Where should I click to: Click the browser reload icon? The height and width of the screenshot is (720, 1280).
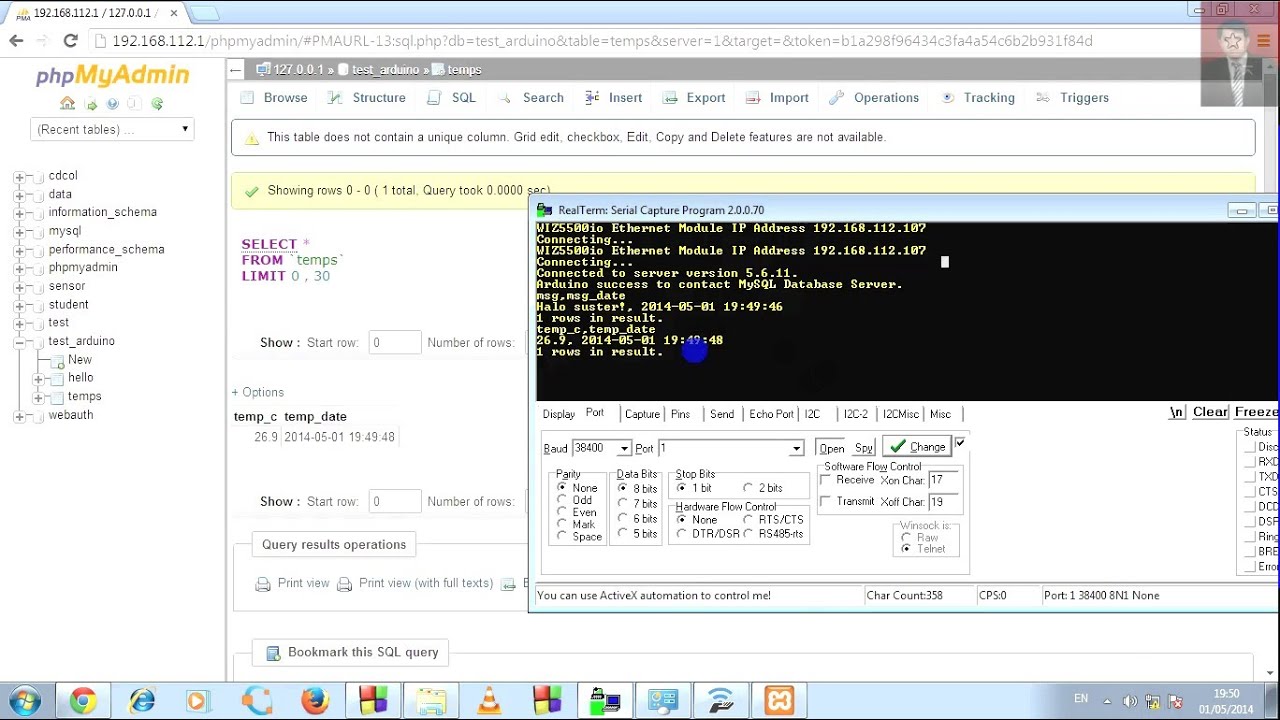[x=70, y=41]
